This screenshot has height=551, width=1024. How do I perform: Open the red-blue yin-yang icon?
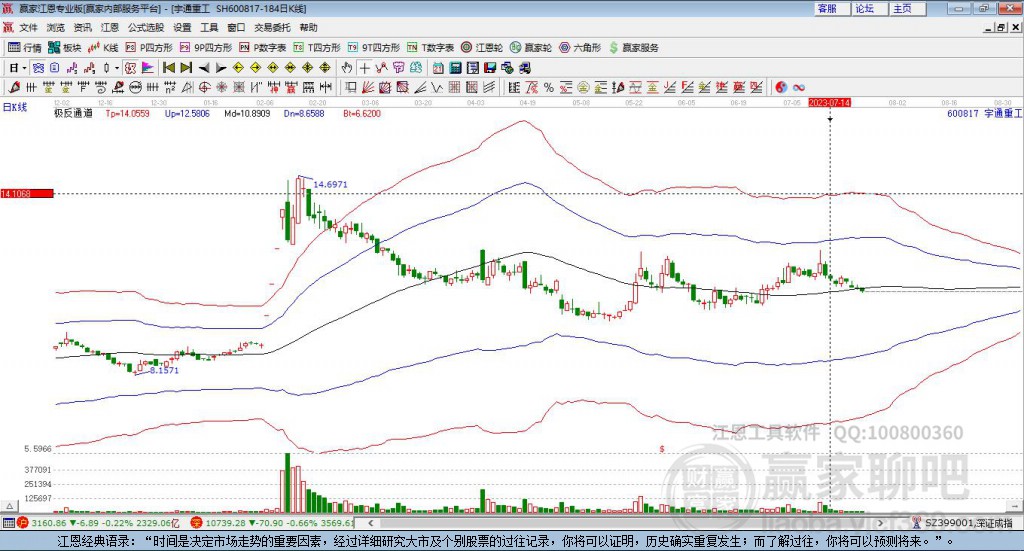781,87
